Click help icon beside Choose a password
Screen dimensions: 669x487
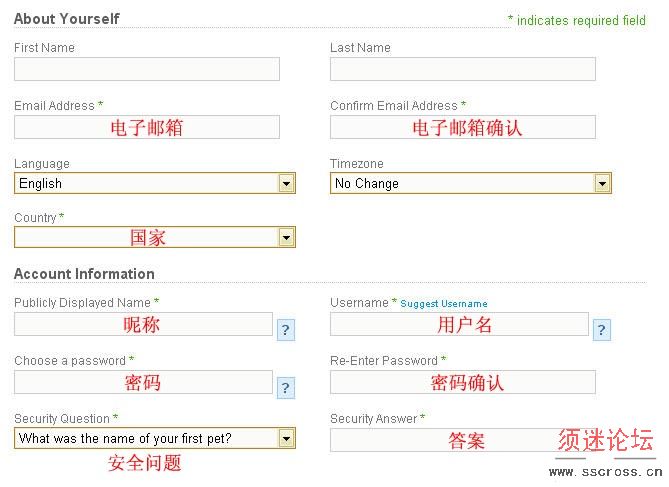(x=286, y=388)
